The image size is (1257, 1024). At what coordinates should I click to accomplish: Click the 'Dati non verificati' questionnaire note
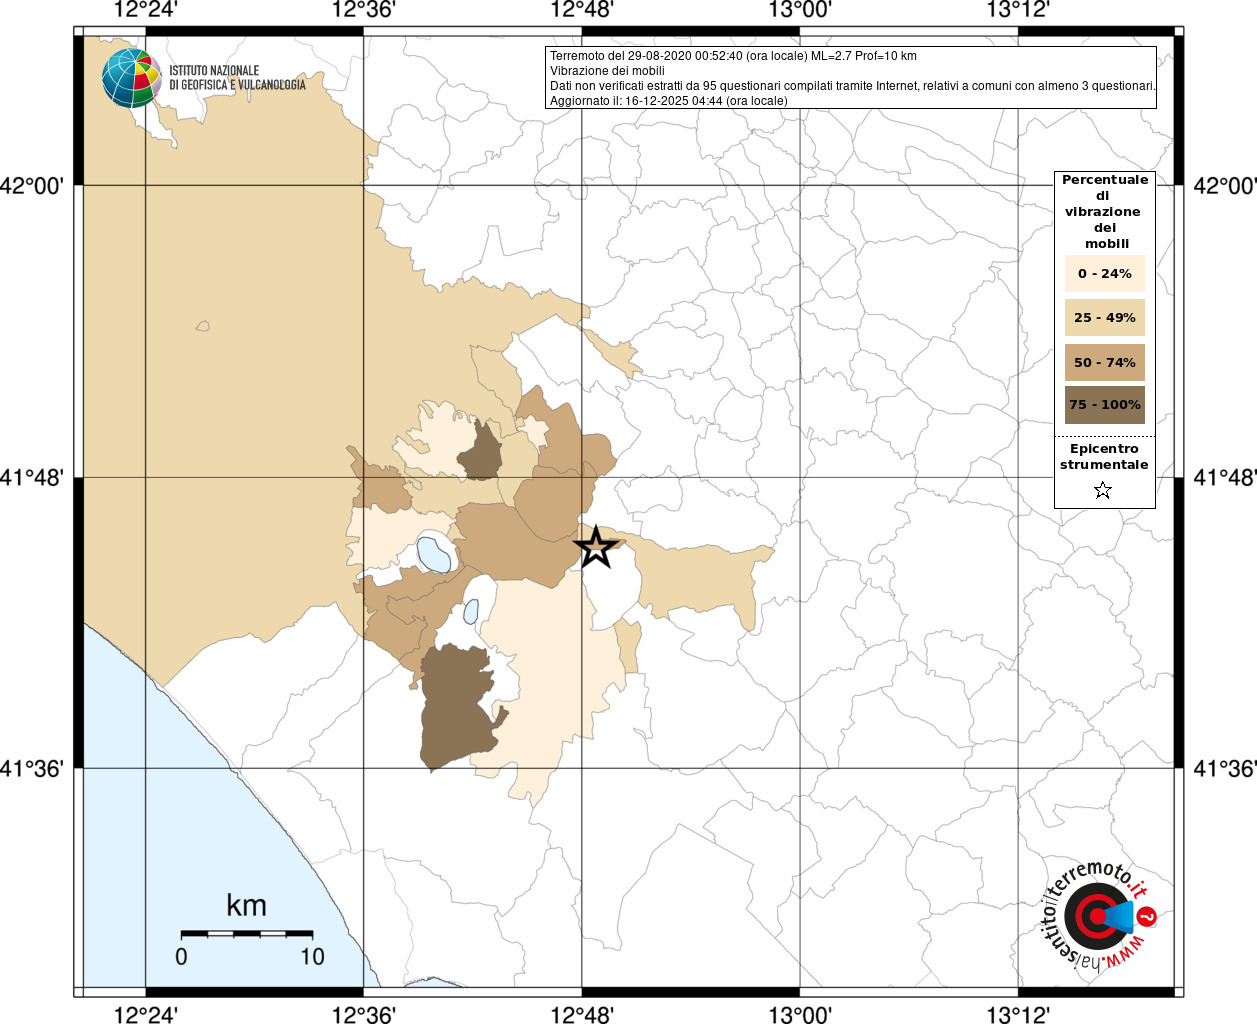[x=852, y=86]
